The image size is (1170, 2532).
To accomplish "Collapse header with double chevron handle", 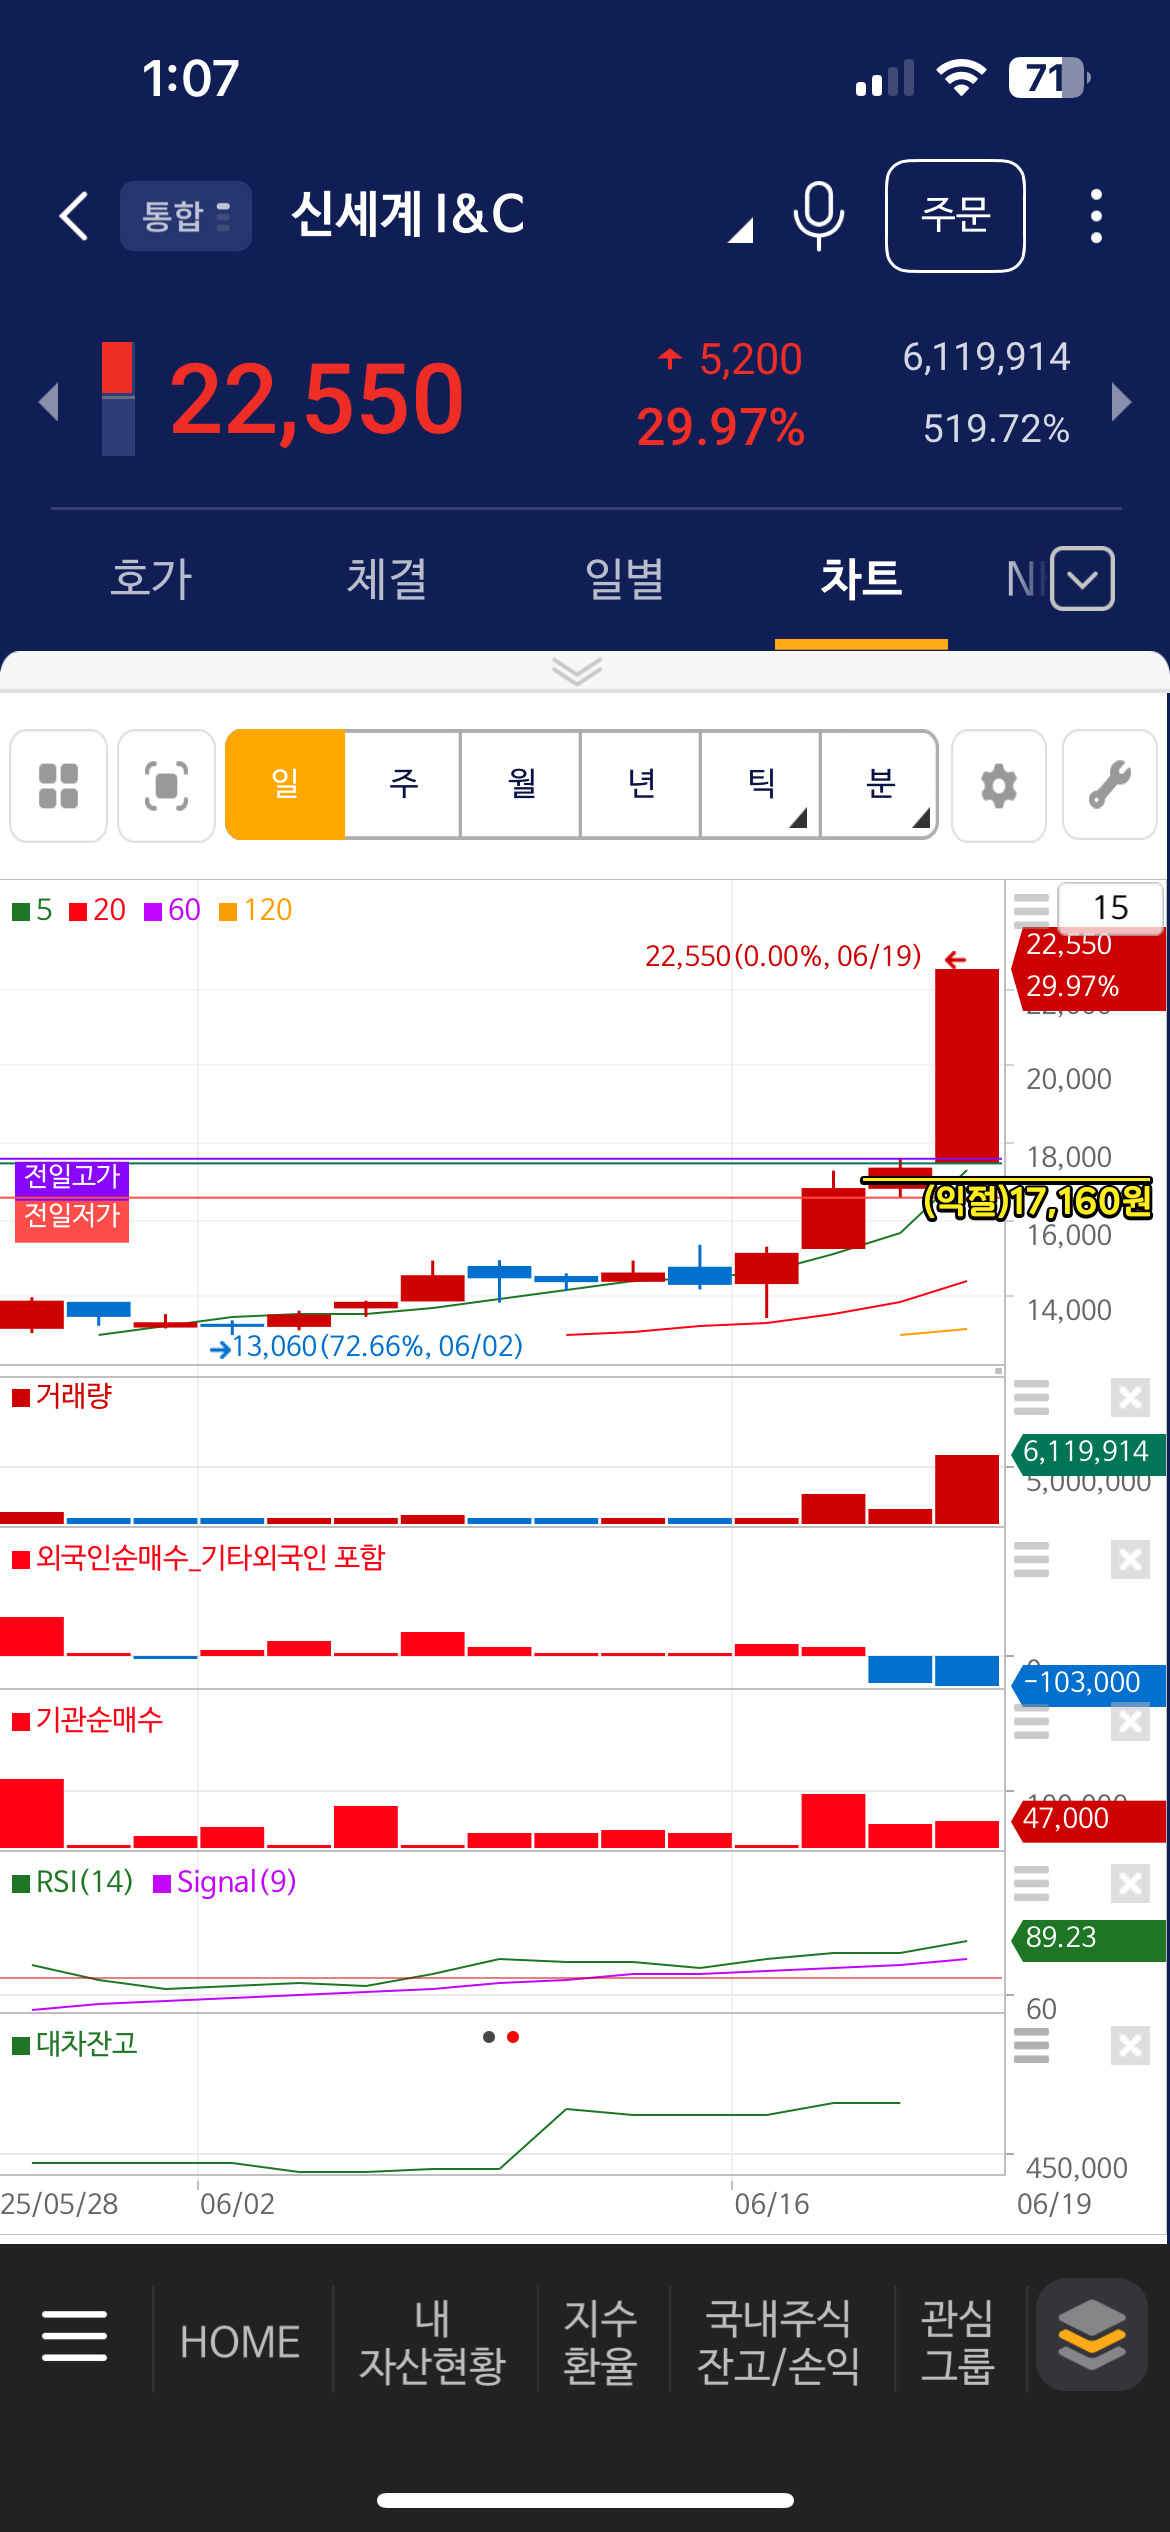I will pos(577,671).
